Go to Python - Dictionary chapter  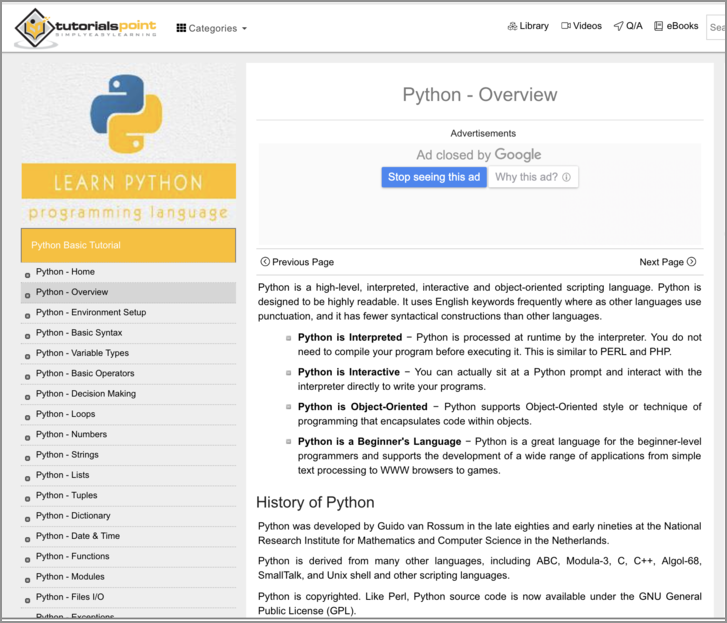pyautogui.click(x=73, y=516)
